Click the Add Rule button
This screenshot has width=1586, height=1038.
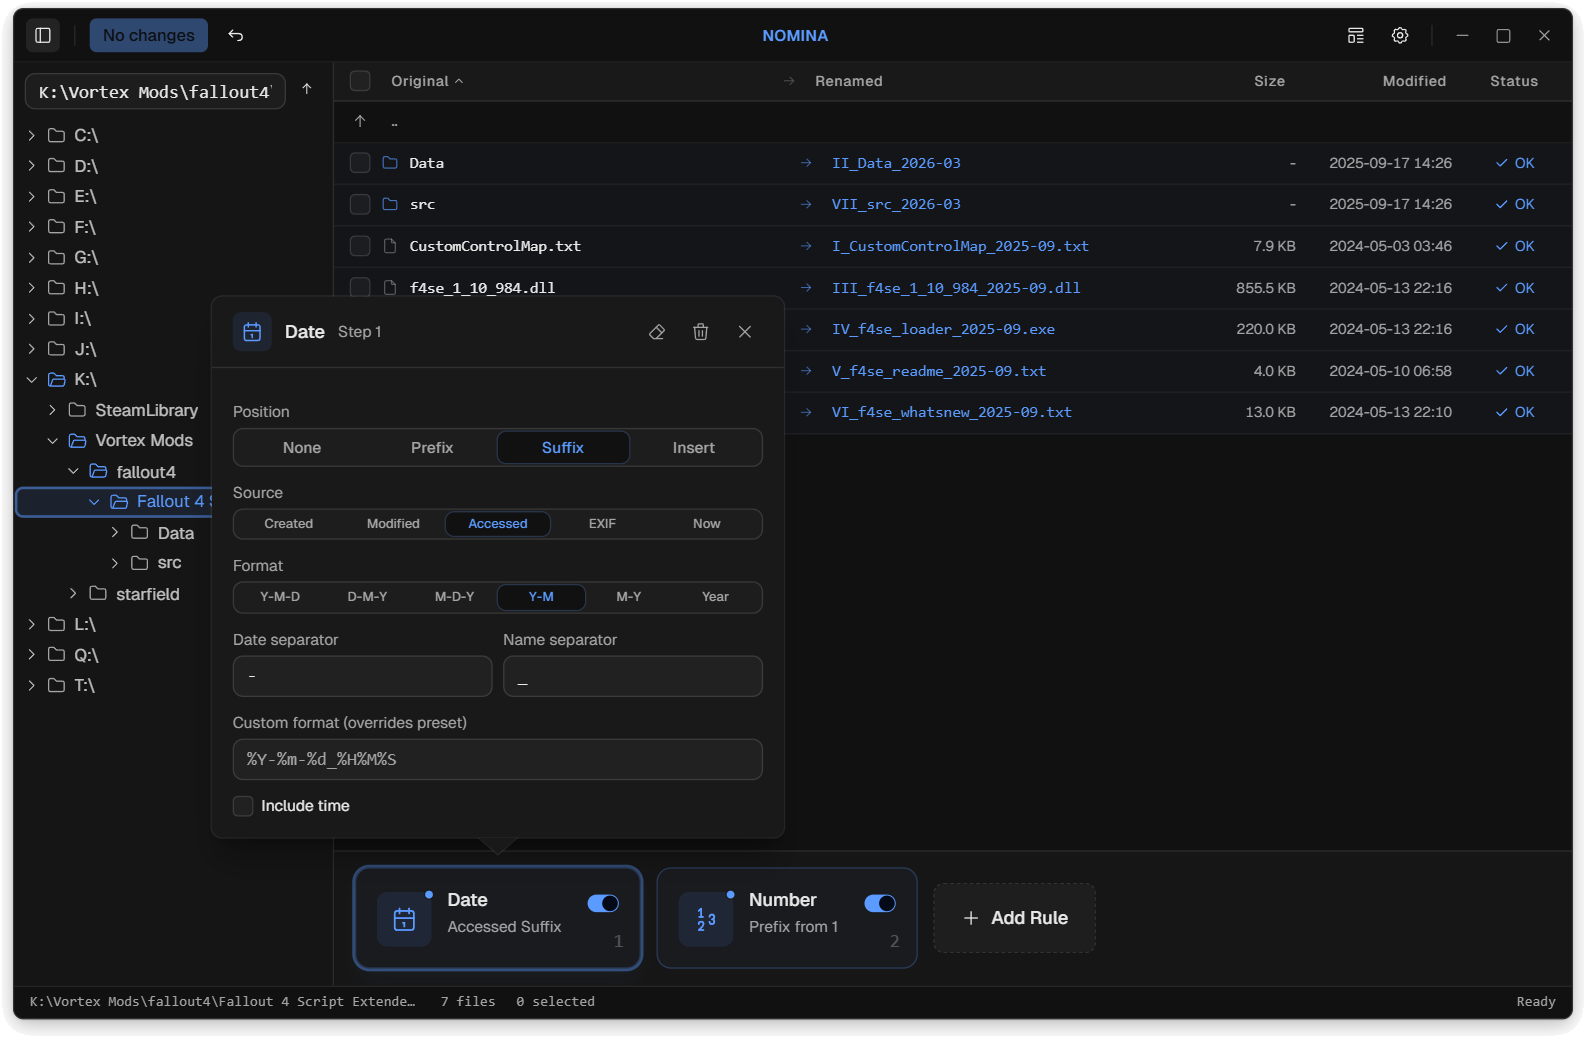[x=1014, y=918]
